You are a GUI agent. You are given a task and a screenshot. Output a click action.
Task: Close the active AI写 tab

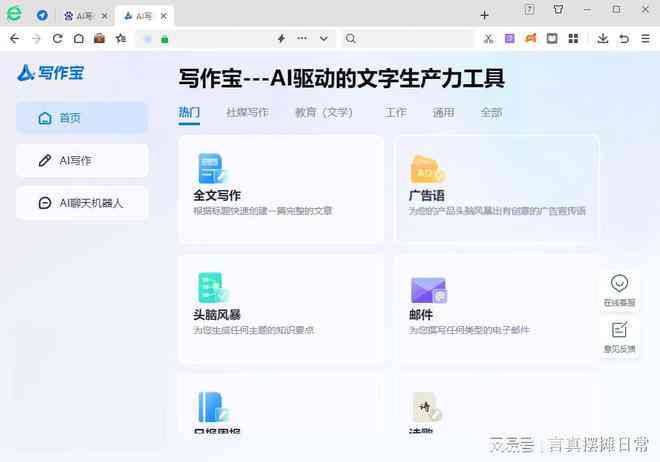click(x=164, y=16)
